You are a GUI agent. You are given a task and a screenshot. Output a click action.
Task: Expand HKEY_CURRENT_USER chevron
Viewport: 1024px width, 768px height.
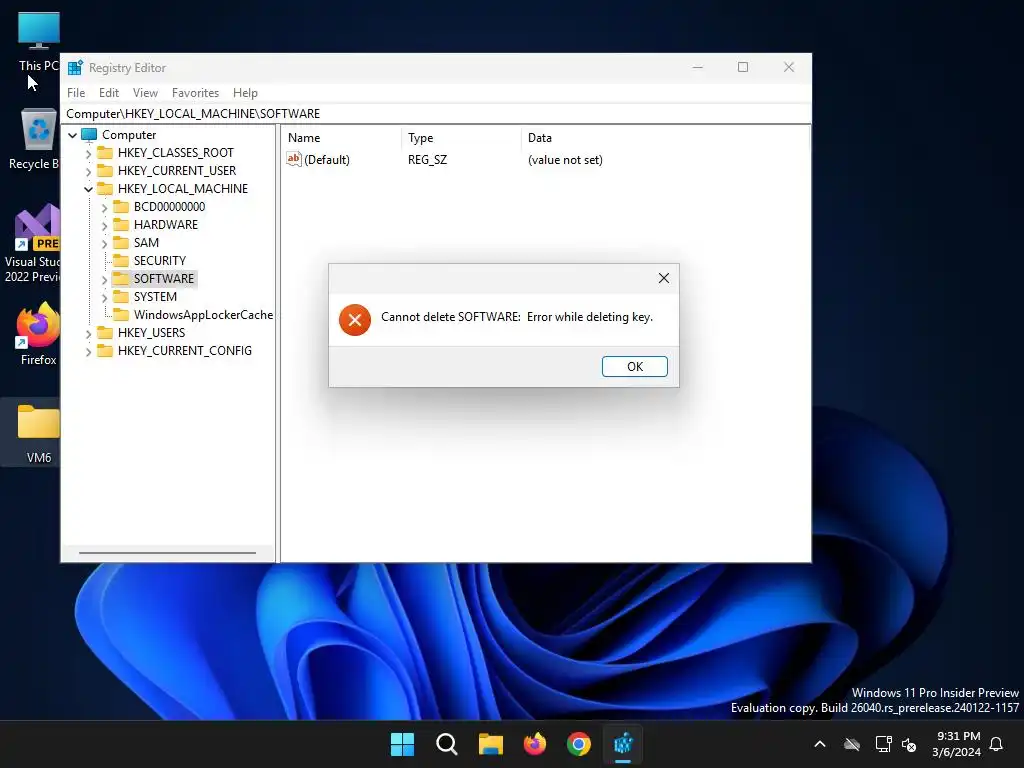[88, 171]
